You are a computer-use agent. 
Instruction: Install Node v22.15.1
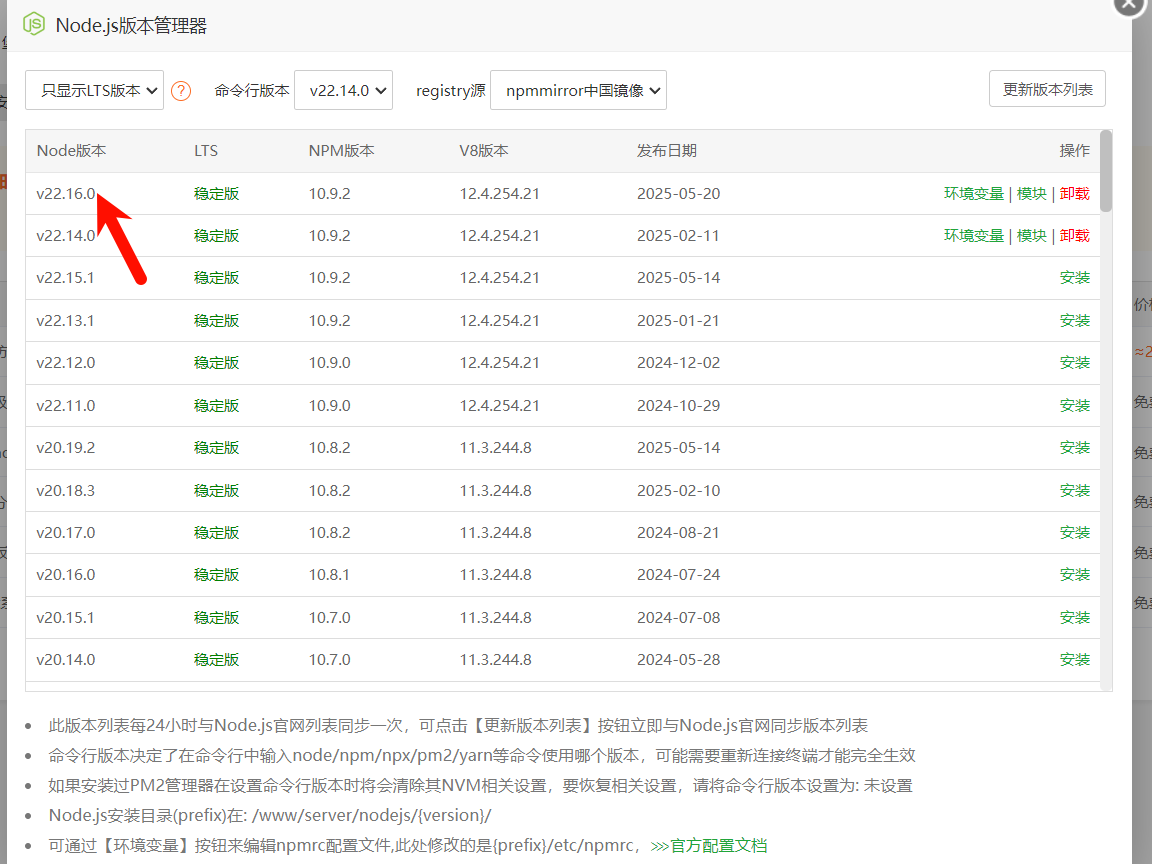[1074, 278]
